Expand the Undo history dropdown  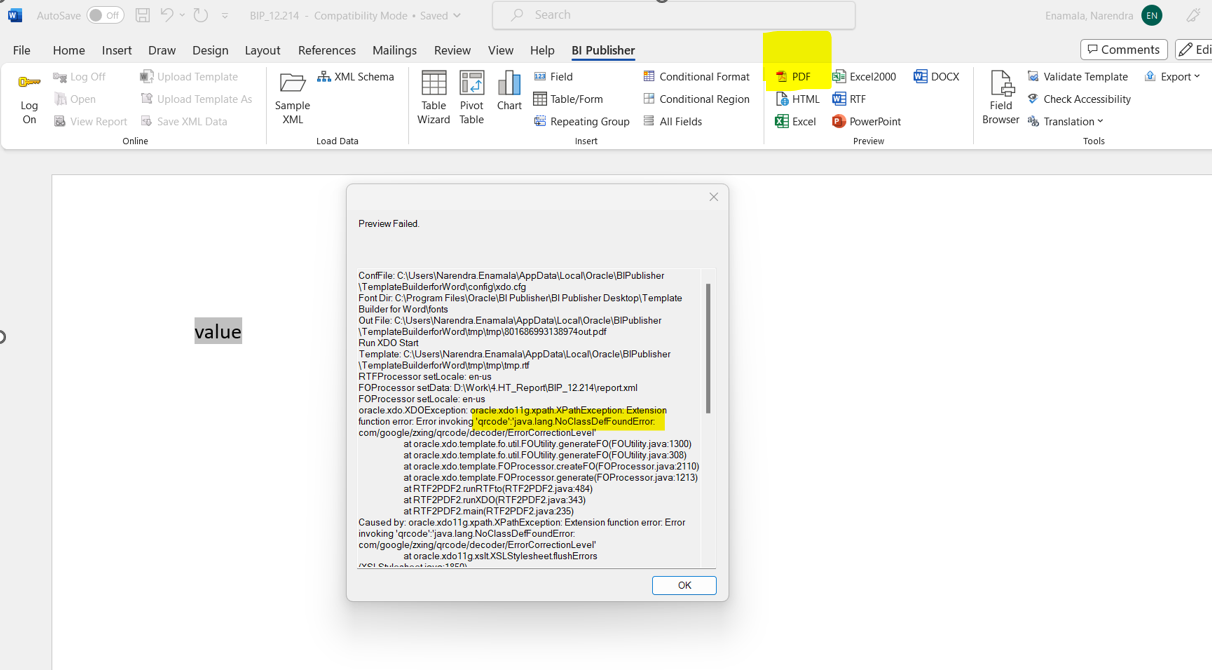pyautogui.click(x=182, y=15)
